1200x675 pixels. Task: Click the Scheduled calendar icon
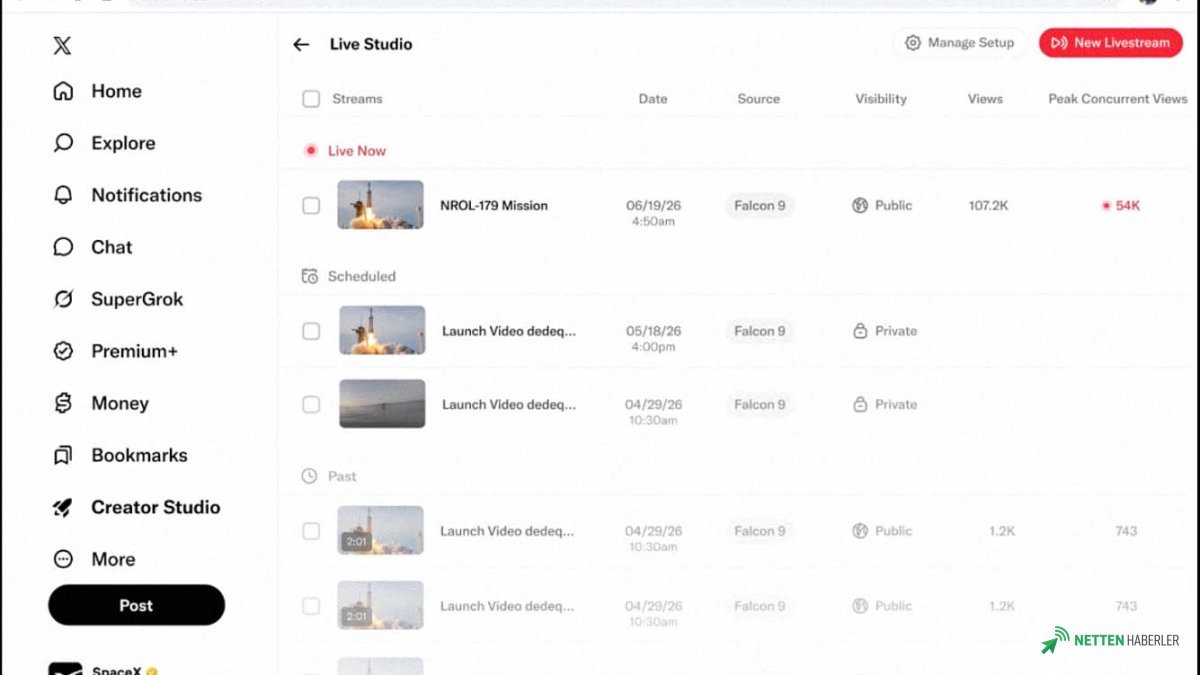pyautogui.click(x=310, y=276)
